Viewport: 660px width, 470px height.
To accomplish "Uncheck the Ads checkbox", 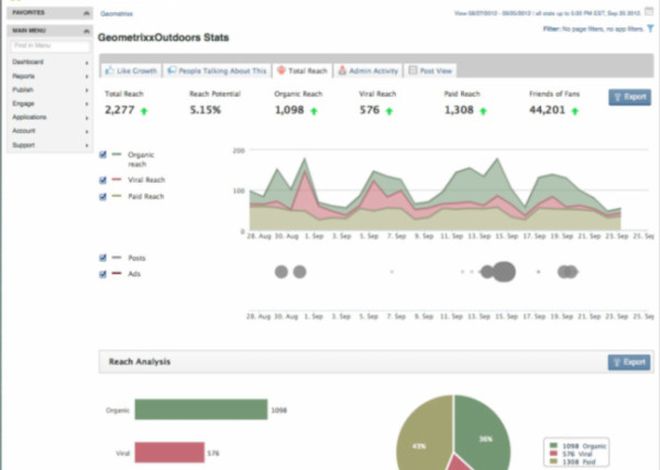I will (103, 274).
